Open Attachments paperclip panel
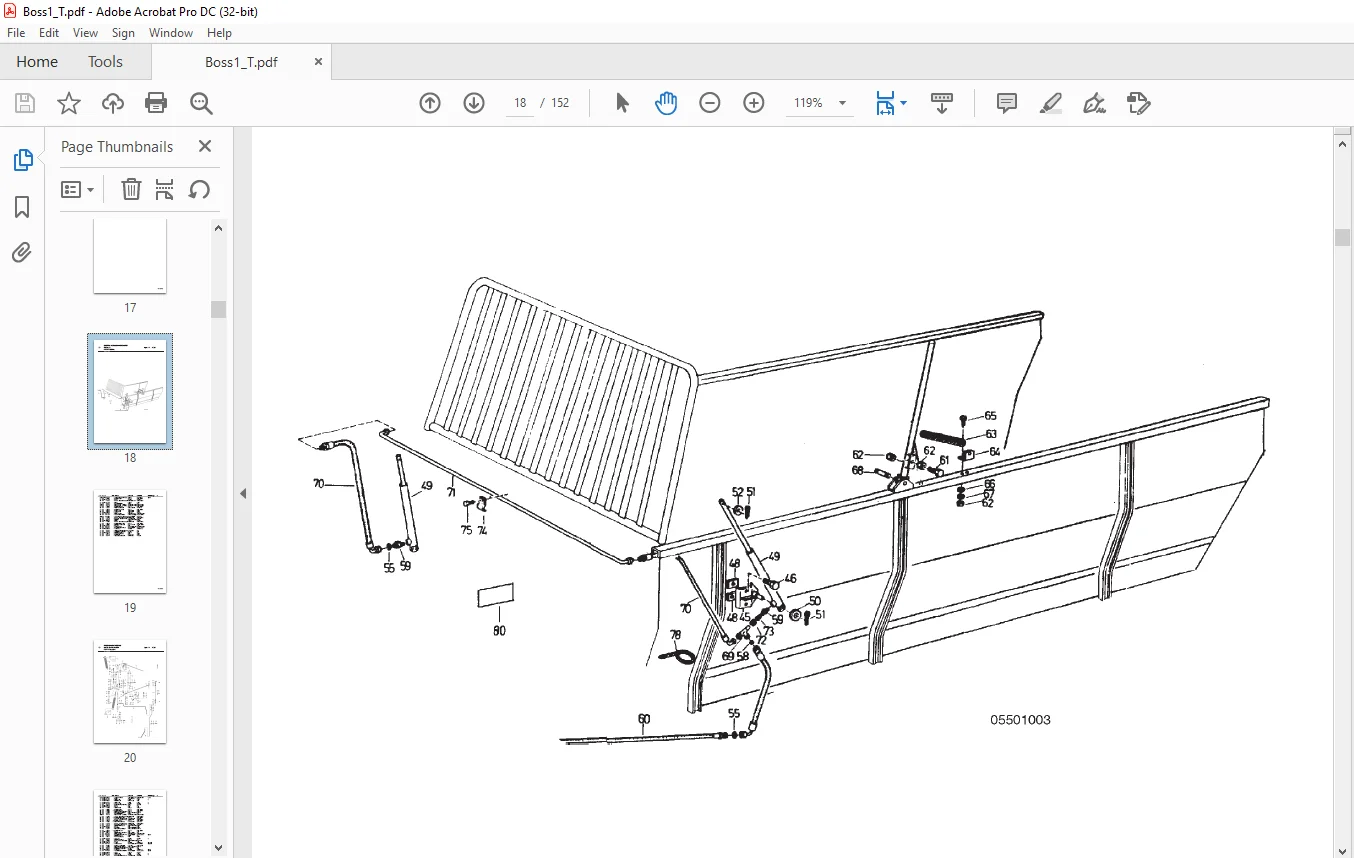1354x858 pixels. pyautogui.click(x=22, y=252)
